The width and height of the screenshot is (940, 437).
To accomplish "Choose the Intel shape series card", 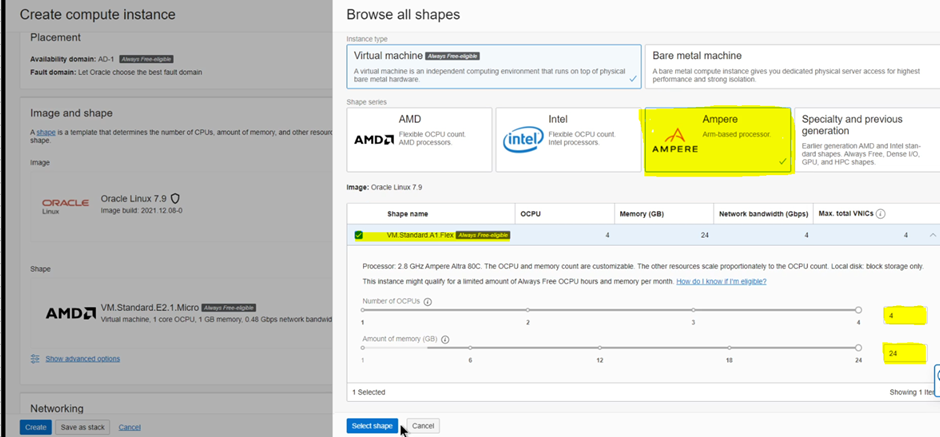I will coord(568,140).
